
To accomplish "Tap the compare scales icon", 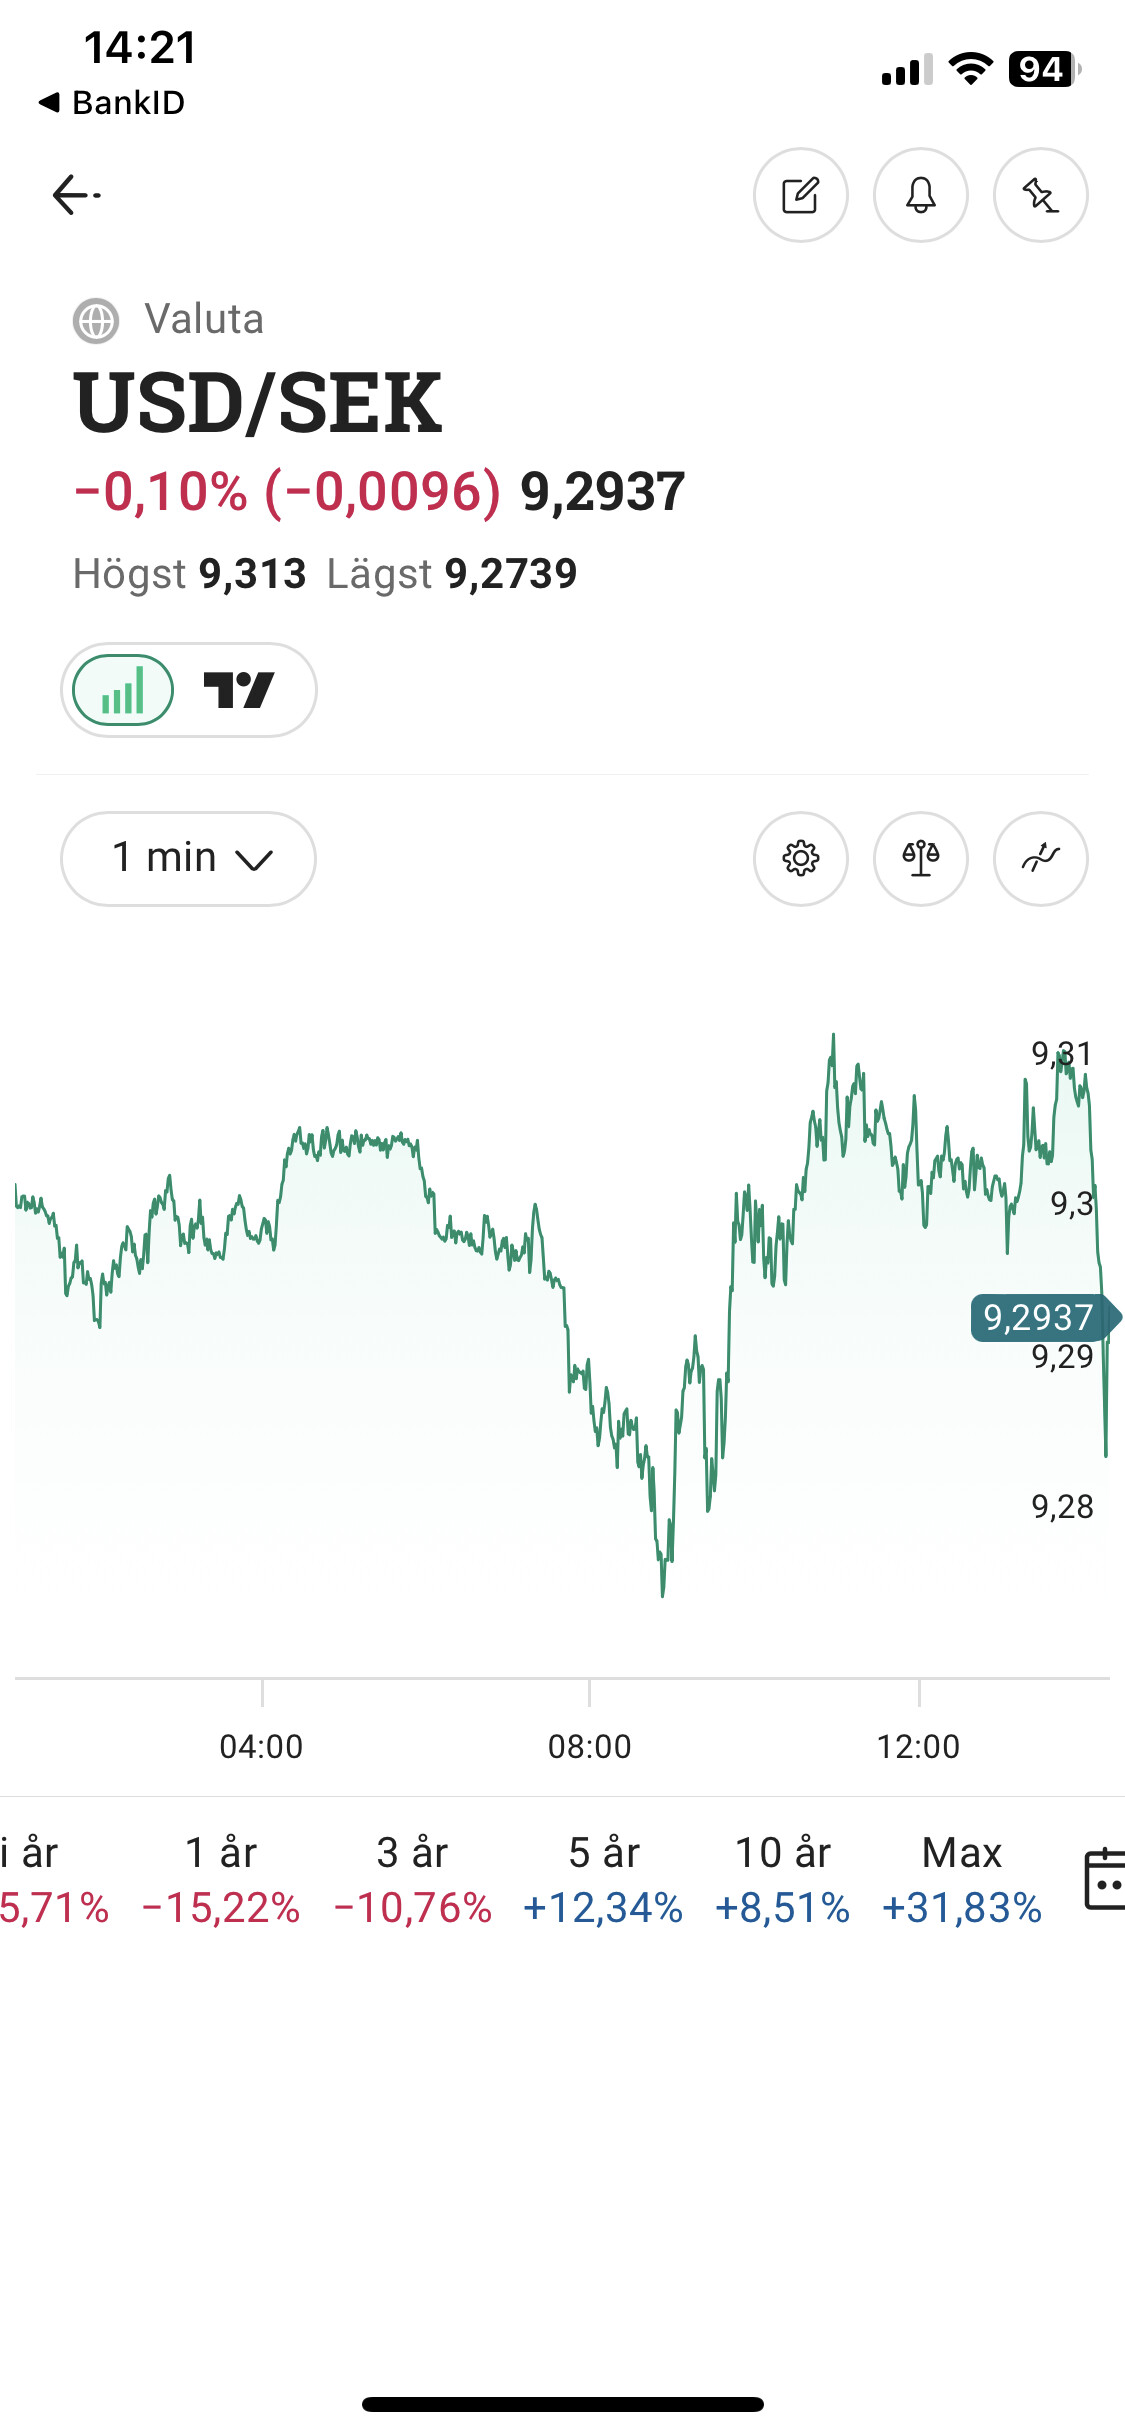I will (x=920, y=858).
